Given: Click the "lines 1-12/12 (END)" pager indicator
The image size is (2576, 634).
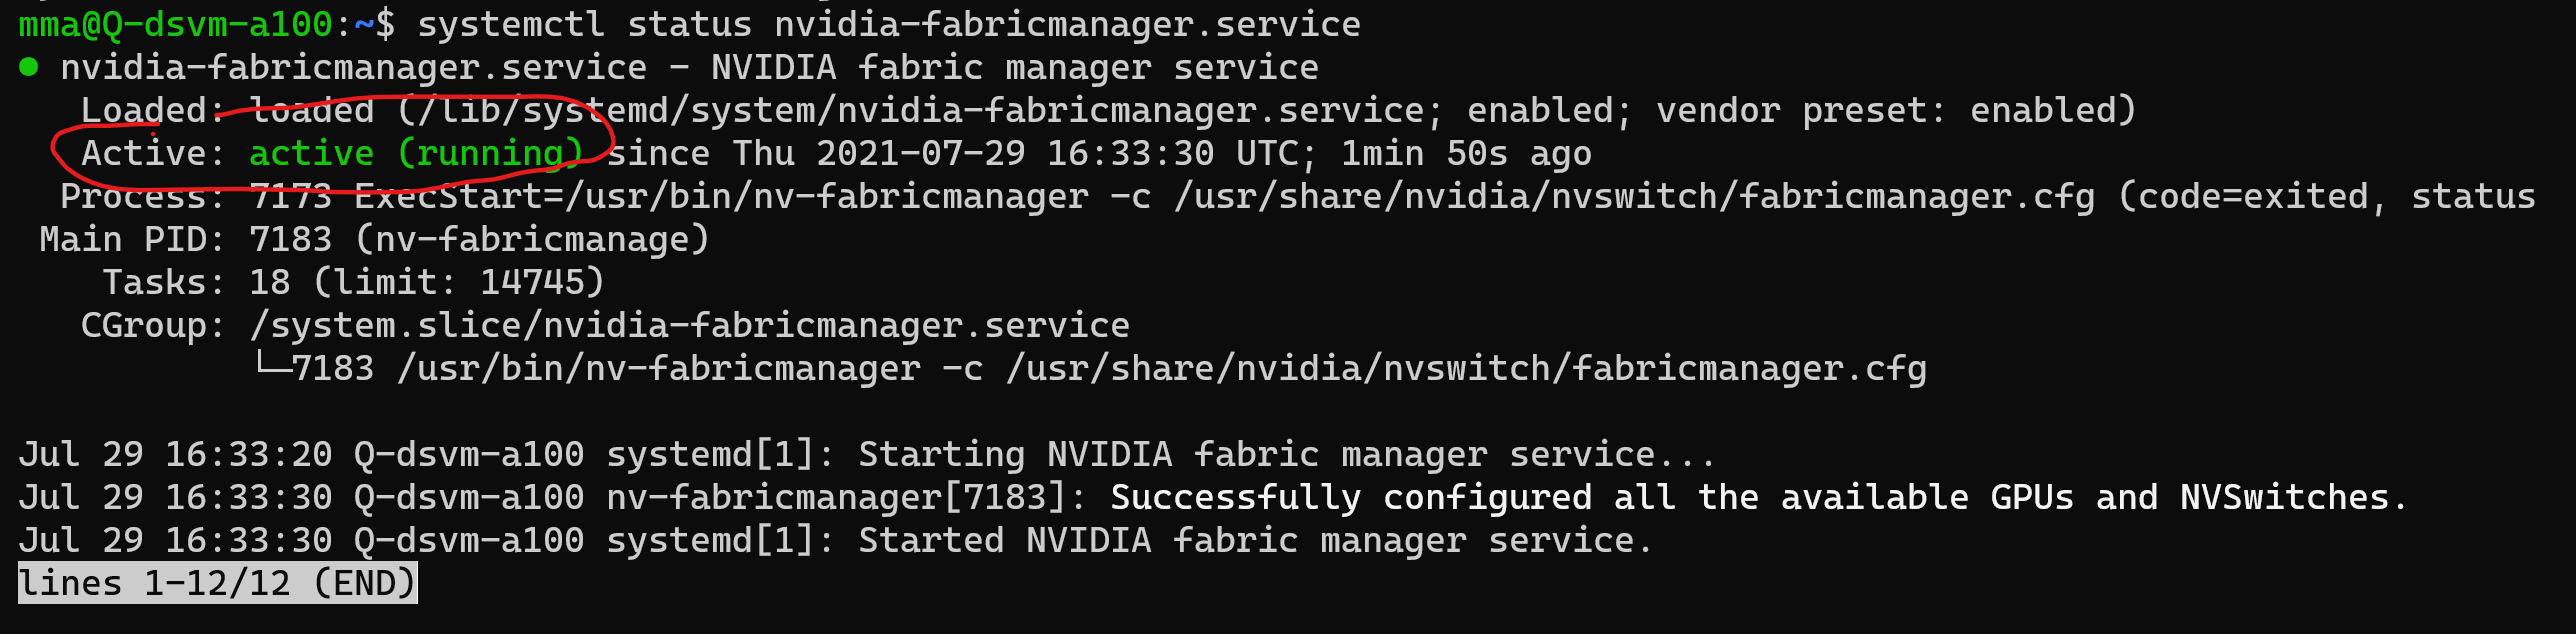Looking at the screenshot, I should [x=217, y=583].
